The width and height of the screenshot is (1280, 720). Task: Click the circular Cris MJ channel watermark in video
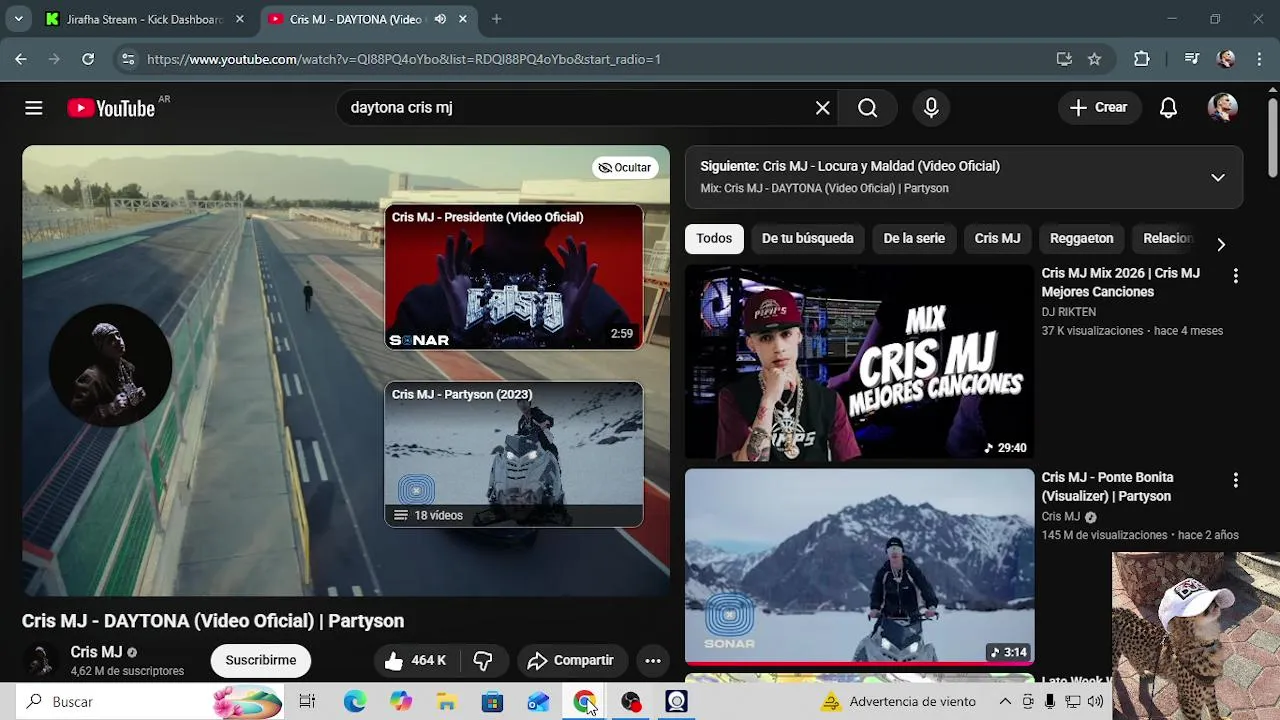[x=110, y=366]
